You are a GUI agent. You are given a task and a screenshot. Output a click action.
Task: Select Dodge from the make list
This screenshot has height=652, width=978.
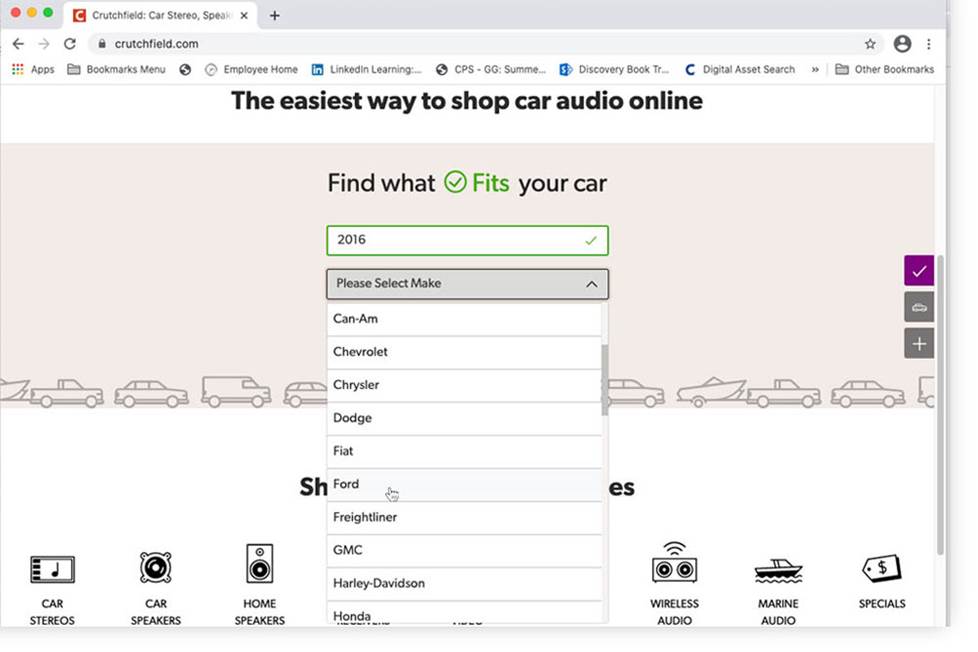(464, 418)
